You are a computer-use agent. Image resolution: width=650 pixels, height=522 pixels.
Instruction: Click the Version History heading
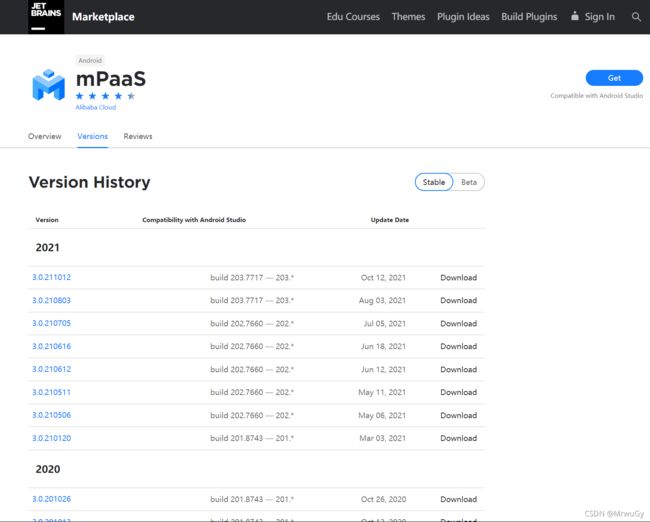(90, 182)
